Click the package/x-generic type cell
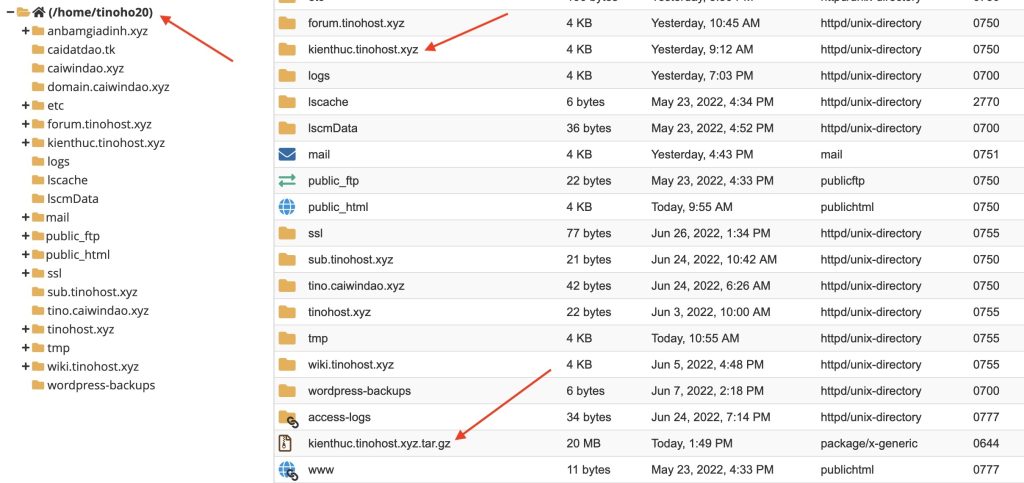1024x483 pixels. pos(869,444)
